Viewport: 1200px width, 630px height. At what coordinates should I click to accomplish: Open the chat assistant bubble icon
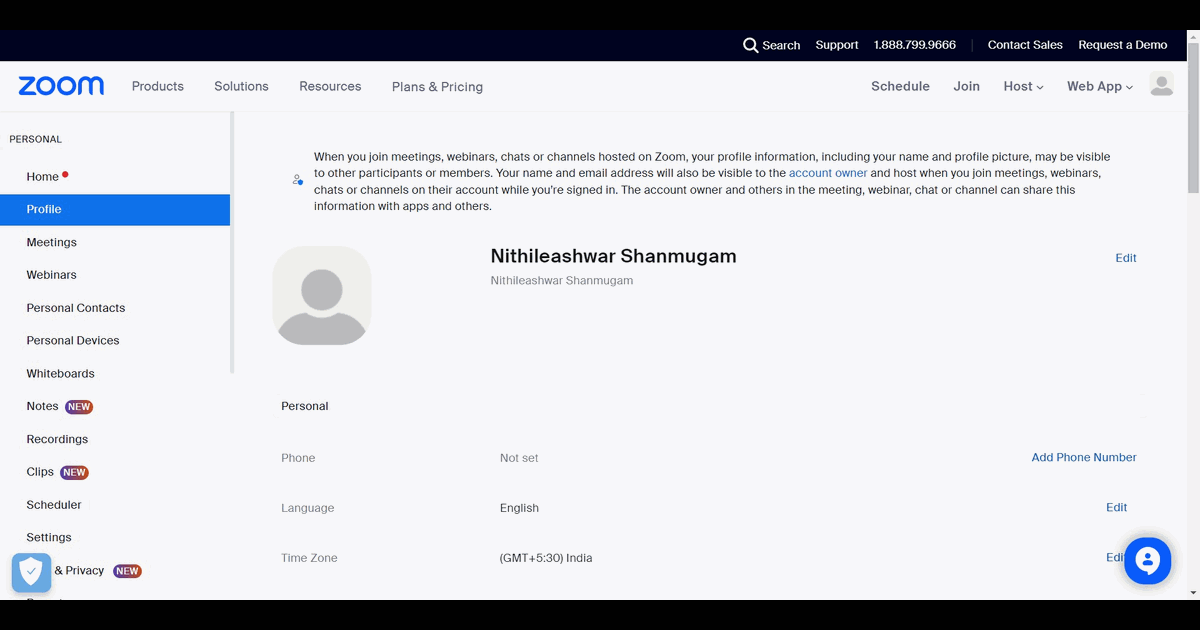pos(1147,561)
